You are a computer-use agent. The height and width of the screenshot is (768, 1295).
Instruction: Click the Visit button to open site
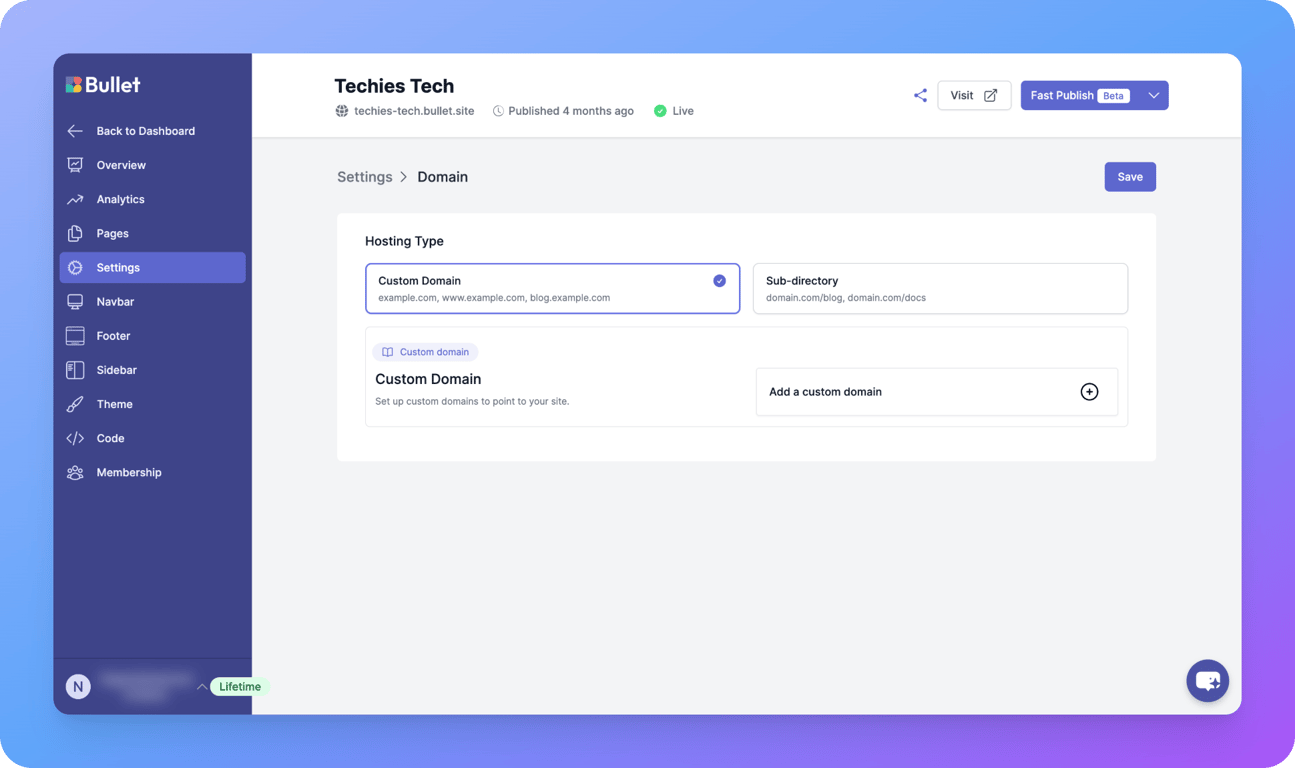coord(973,95)
